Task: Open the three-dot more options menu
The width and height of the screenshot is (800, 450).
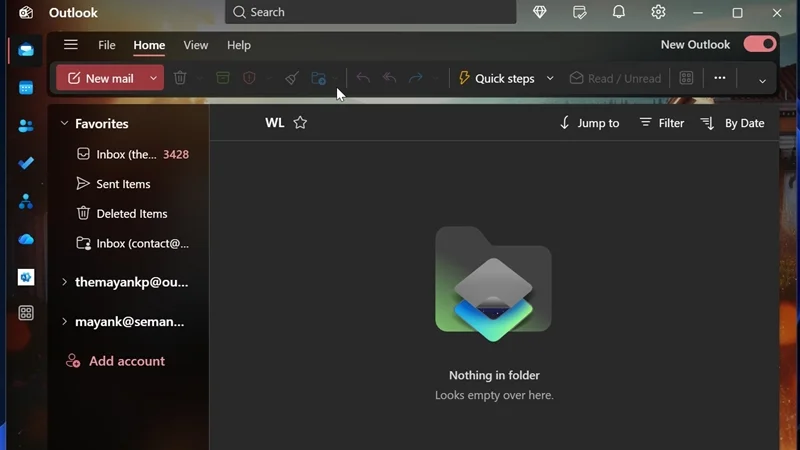Action: (x=720, y=78)
